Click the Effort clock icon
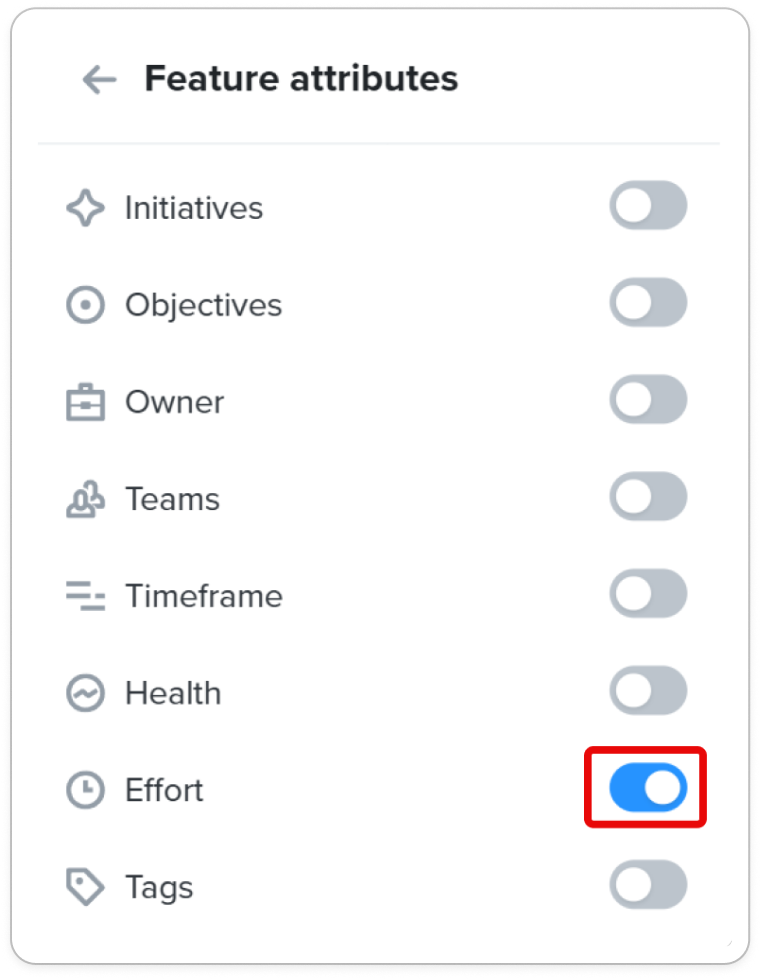The width and height of the screenshot is (761, 979). click(x=86, y=790)
